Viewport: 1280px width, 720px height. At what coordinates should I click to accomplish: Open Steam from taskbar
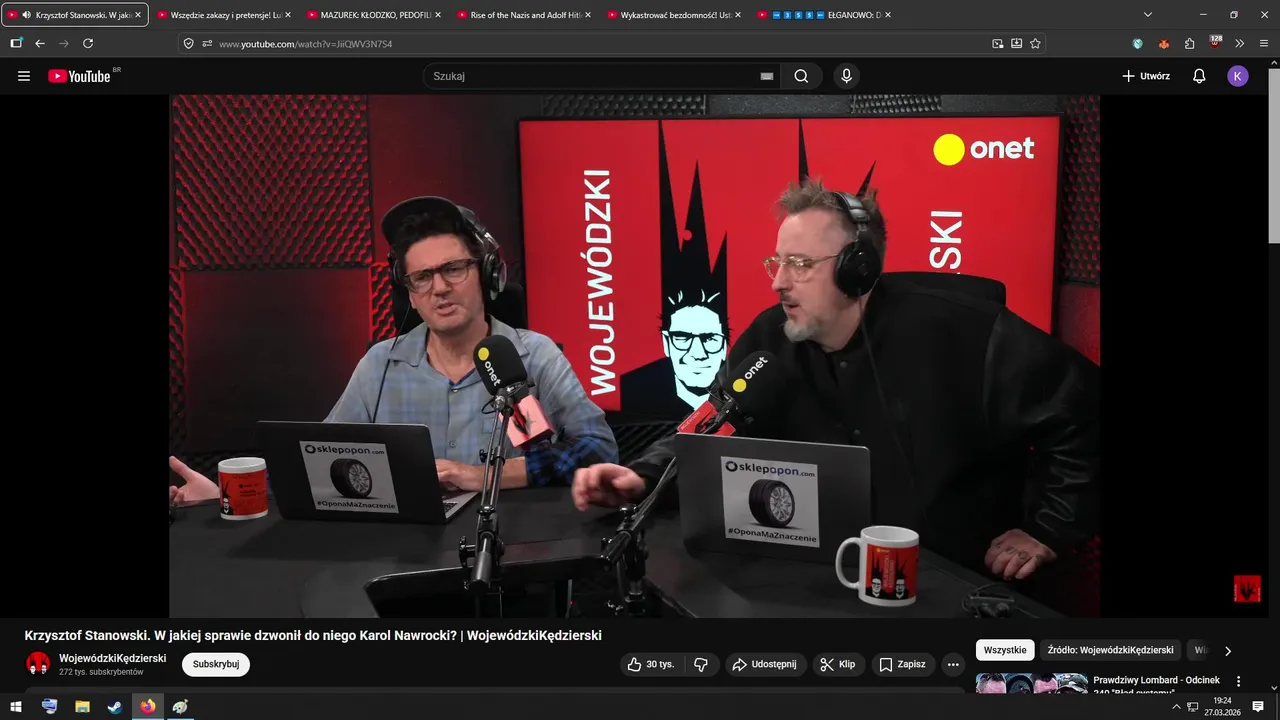coord(114,706)
